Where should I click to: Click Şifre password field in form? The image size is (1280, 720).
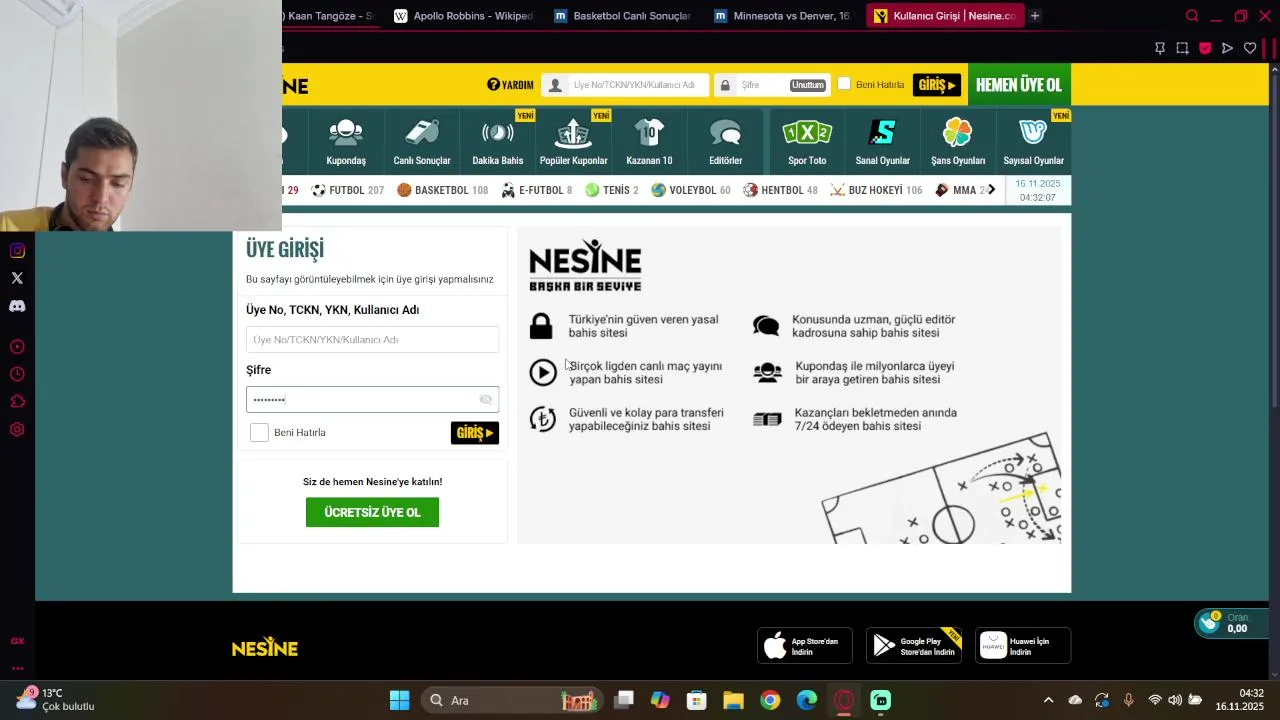pos(372,399)
